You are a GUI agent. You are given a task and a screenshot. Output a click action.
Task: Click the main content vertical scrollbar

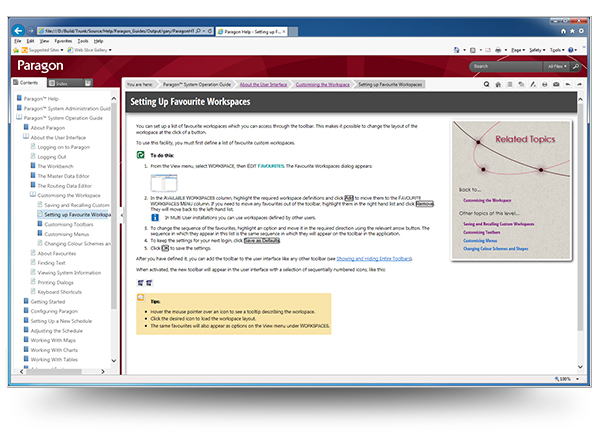click(580, 233)
